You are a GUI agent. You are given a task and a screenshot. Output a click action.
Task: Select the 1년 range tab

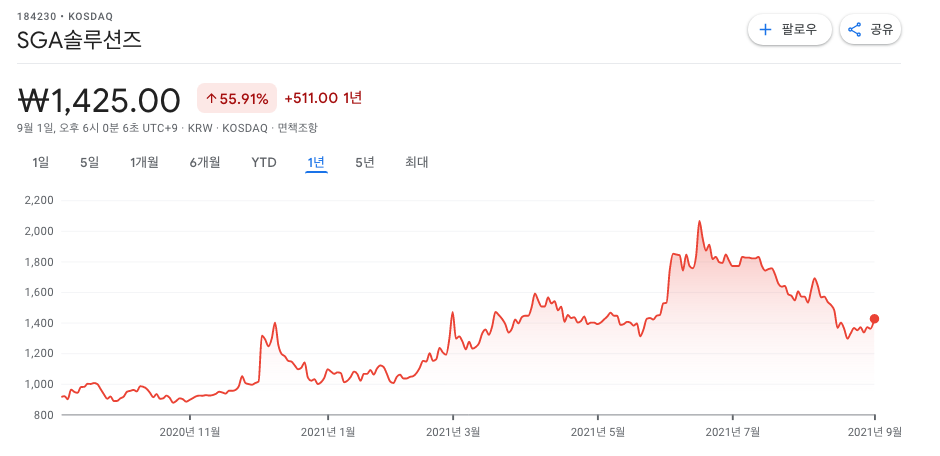pyautogui.click(x=316, y=162)
